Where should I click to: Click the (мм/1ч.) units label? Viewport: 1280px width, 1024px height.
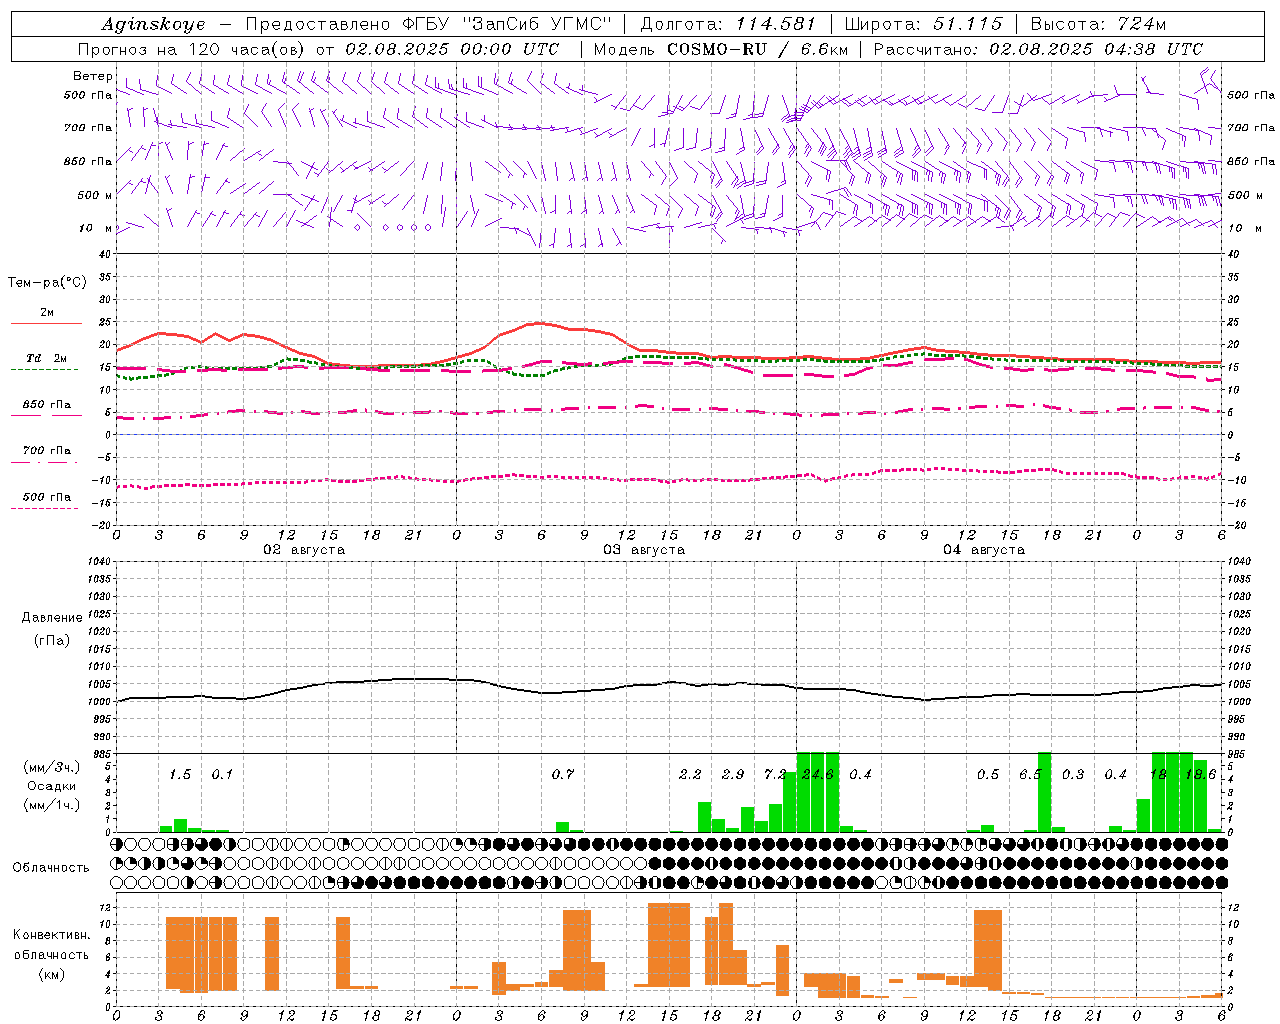tap(51, 805)
